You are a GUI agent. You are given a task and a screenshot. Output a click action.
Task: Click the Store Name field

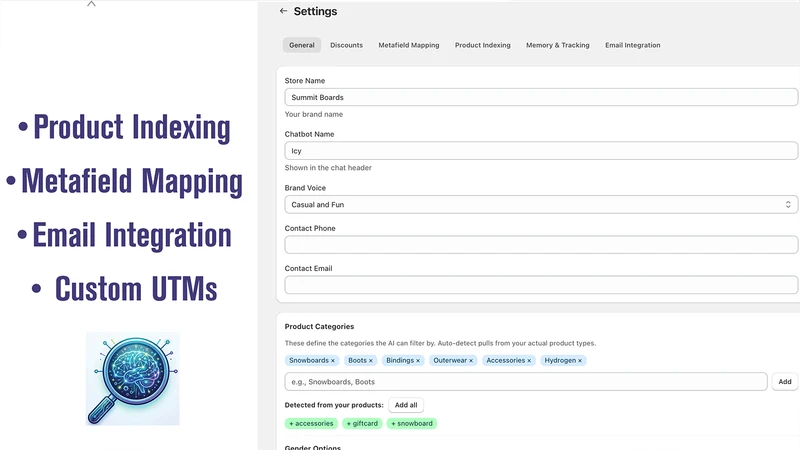click(x=541, y=97)
